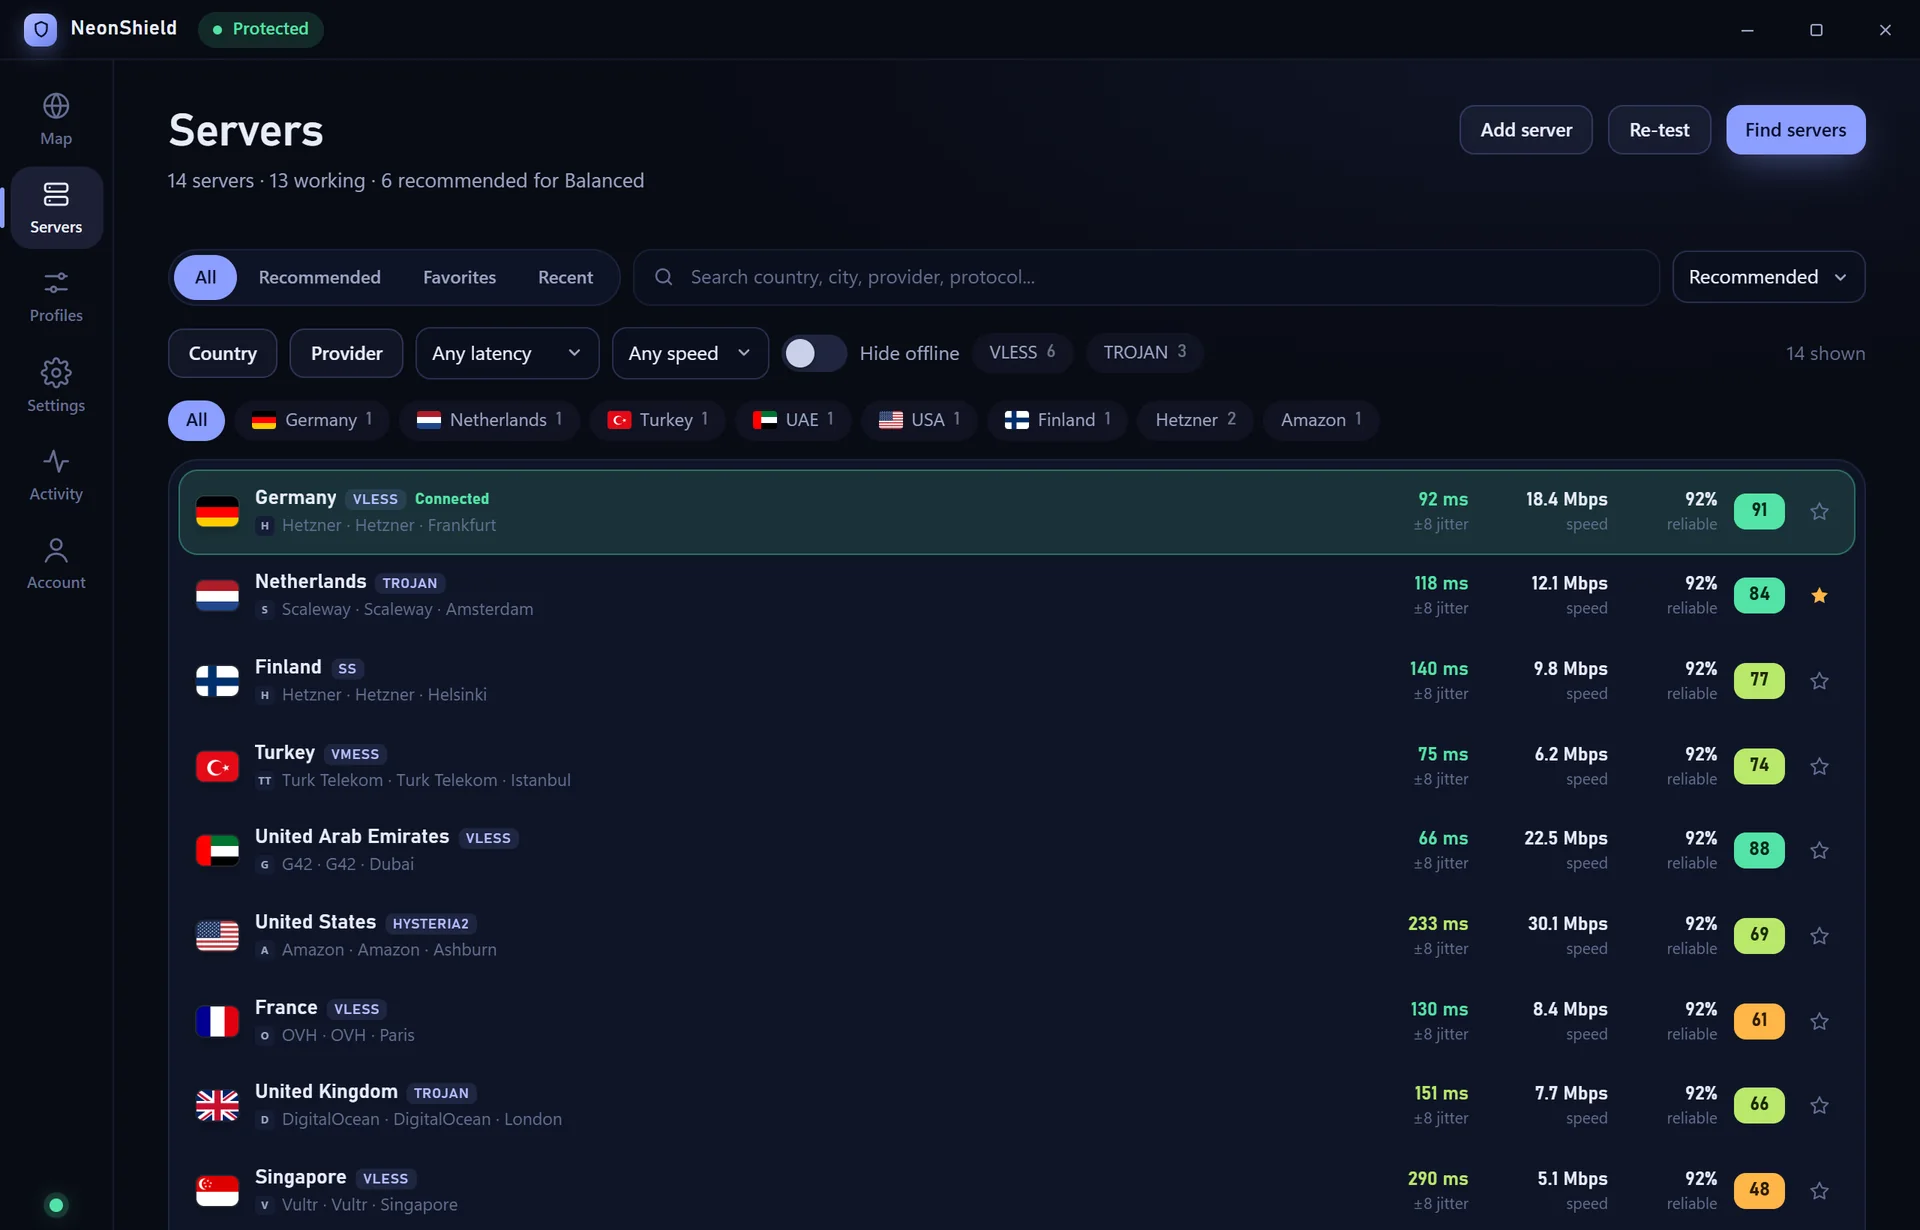This screenshot has width=1920, height=1230.
Task: Click the Re-test button
Action: (1659, 130)
